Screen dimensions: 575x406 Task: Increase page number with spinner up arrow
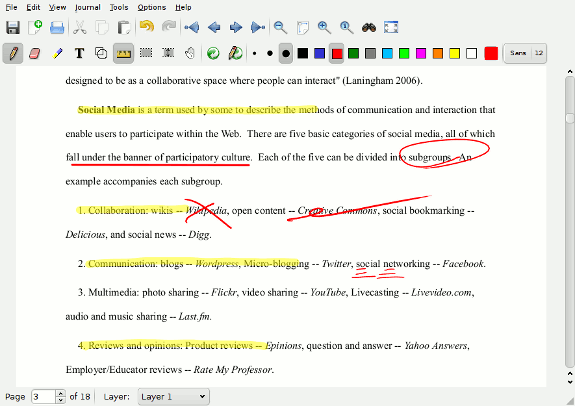click(x=61, y=393)
